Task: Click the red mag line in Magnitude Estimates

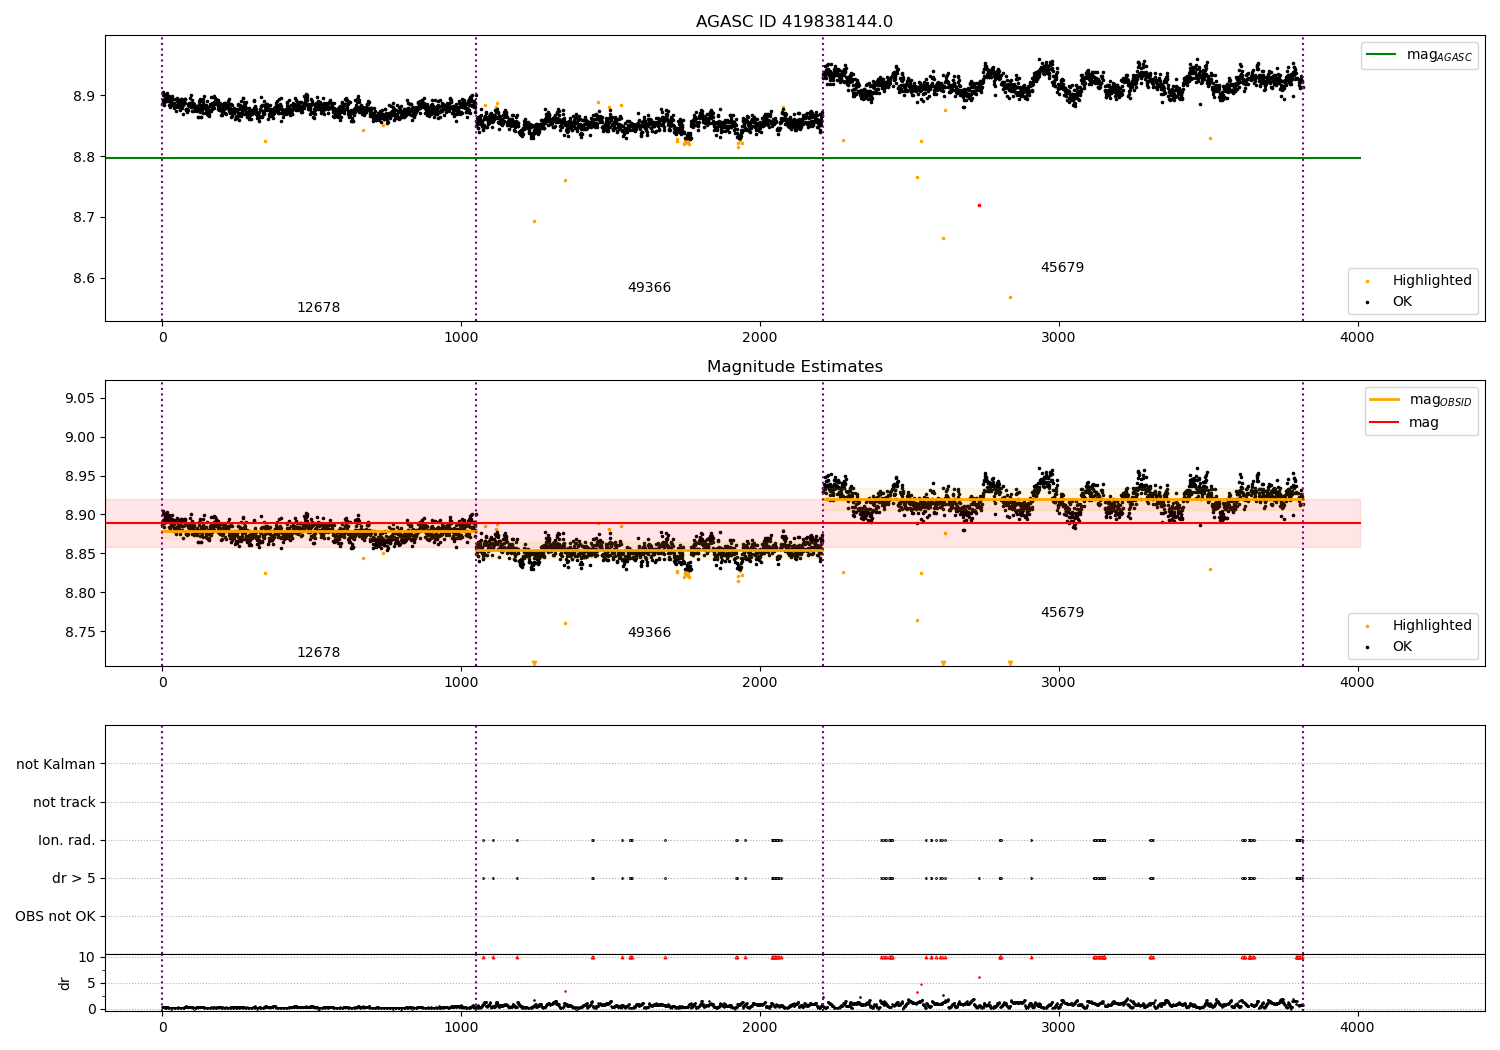Action: (732, 523)
